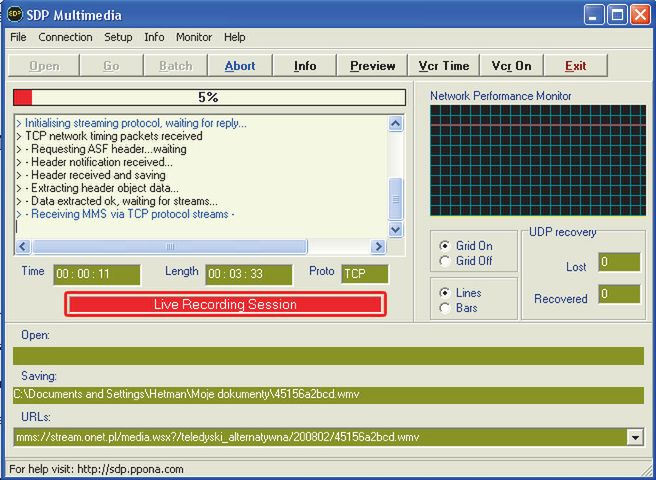The image size is (656, 480).
Task: Choose the Lines display option
Action: (446, 293)
